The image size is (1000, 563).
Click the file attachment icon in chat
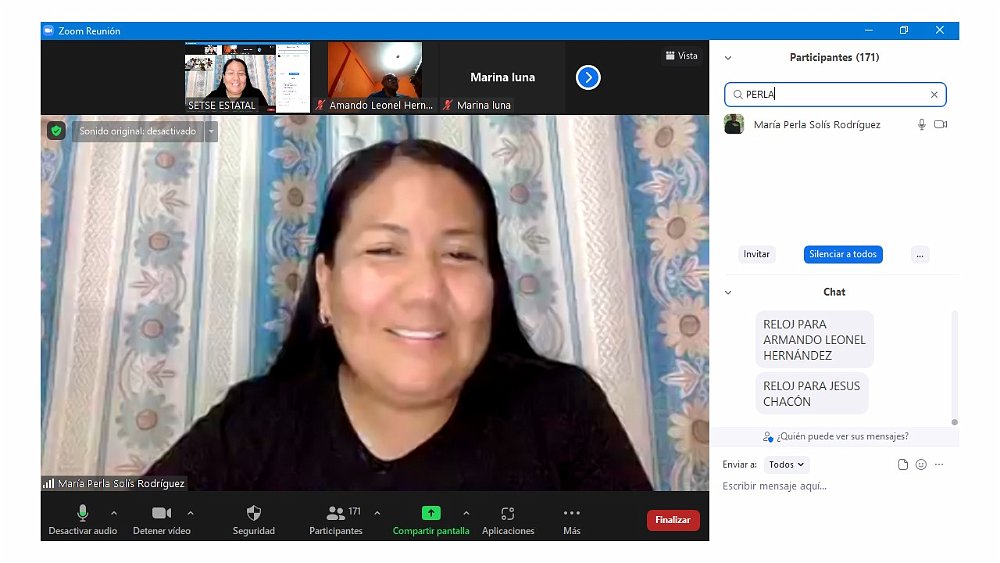coord(903,465)
